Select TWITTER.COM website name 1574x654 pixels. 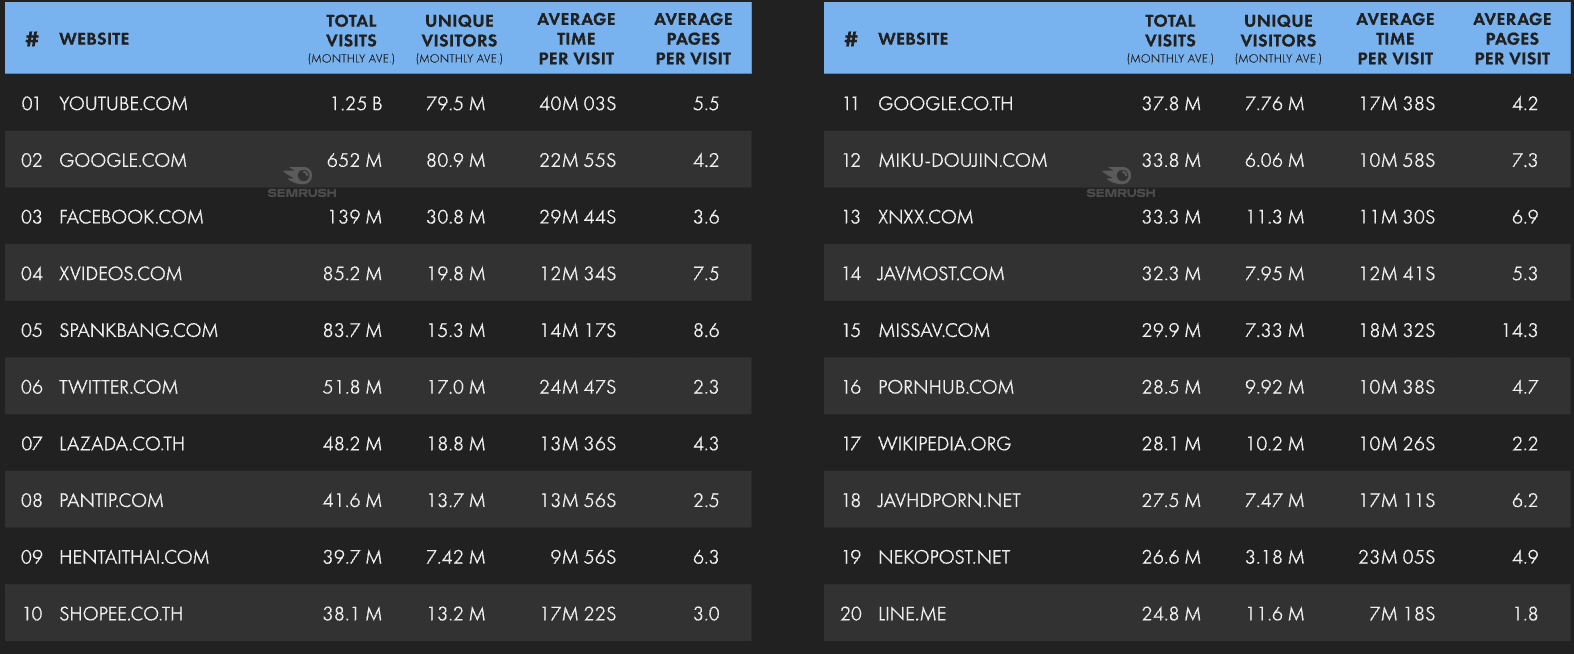(x=118, y=387)
